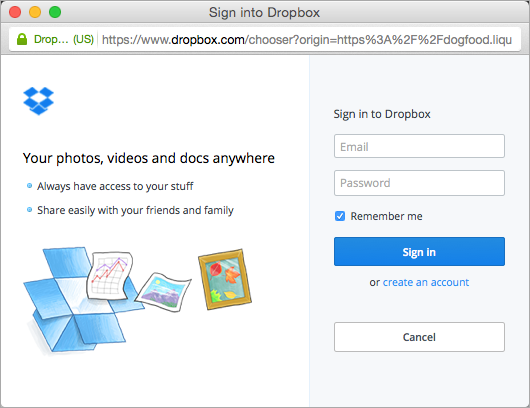Viewport: 530px width, 408px height.
Task: Click the line chart document illustration
Action: (110, 275)
